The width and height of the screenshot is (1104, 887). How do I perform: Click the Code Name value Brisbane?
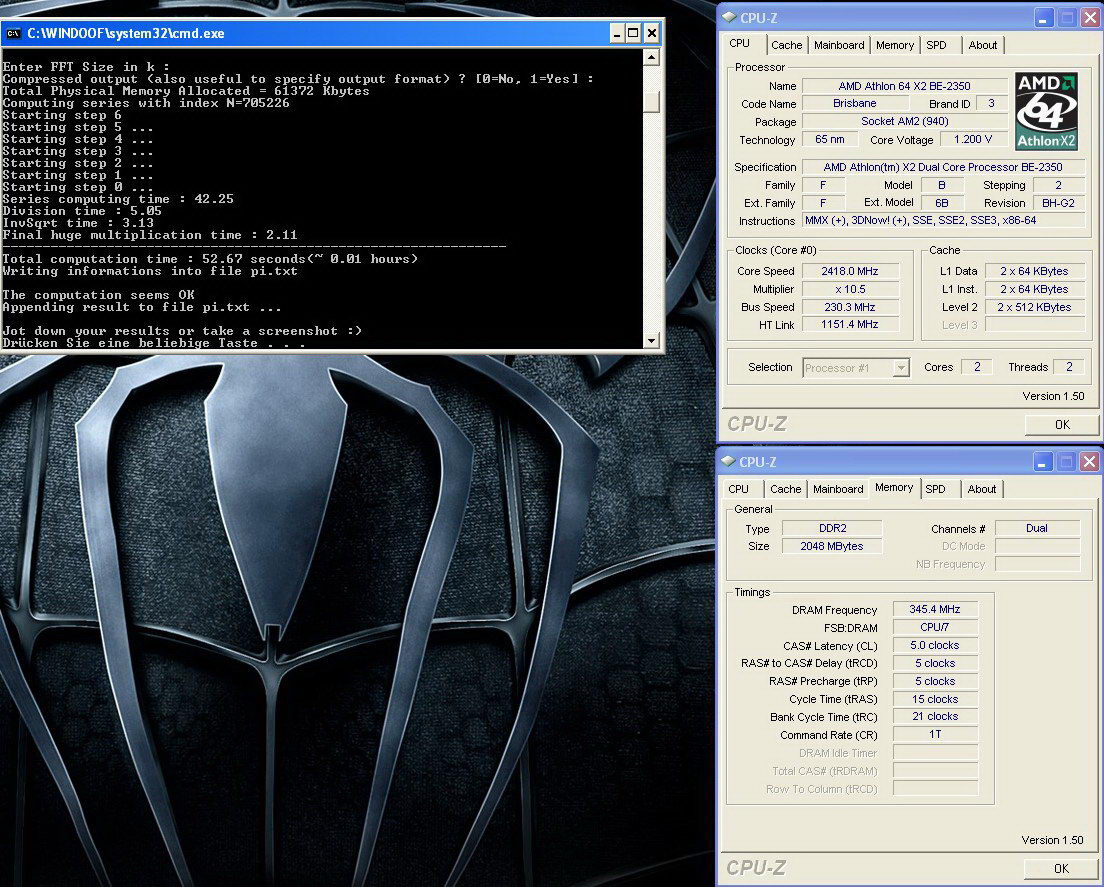tap(855, 103)
